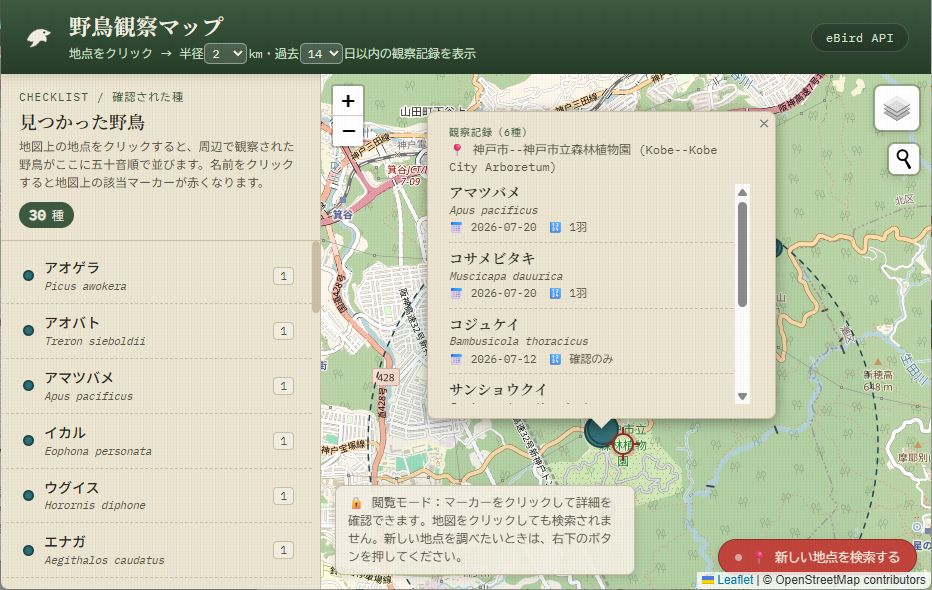The height and width of the screenshot is (590, 932).
Task: Click the popup scrollbar thumb
Action: click(x=742, y=254)
